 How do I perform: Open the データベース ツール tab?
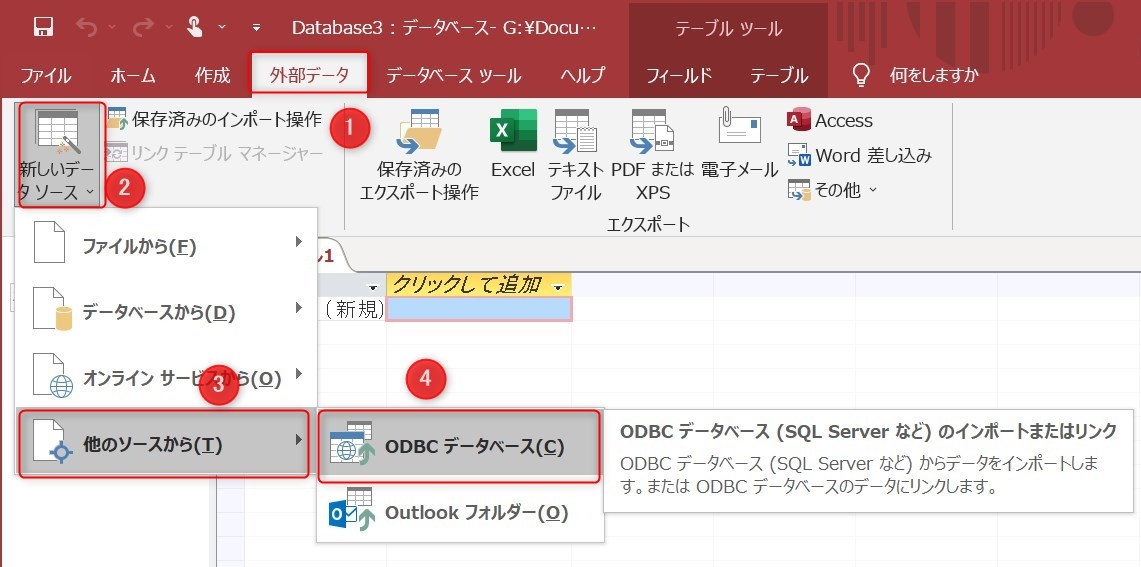click(x=453, y=75)
